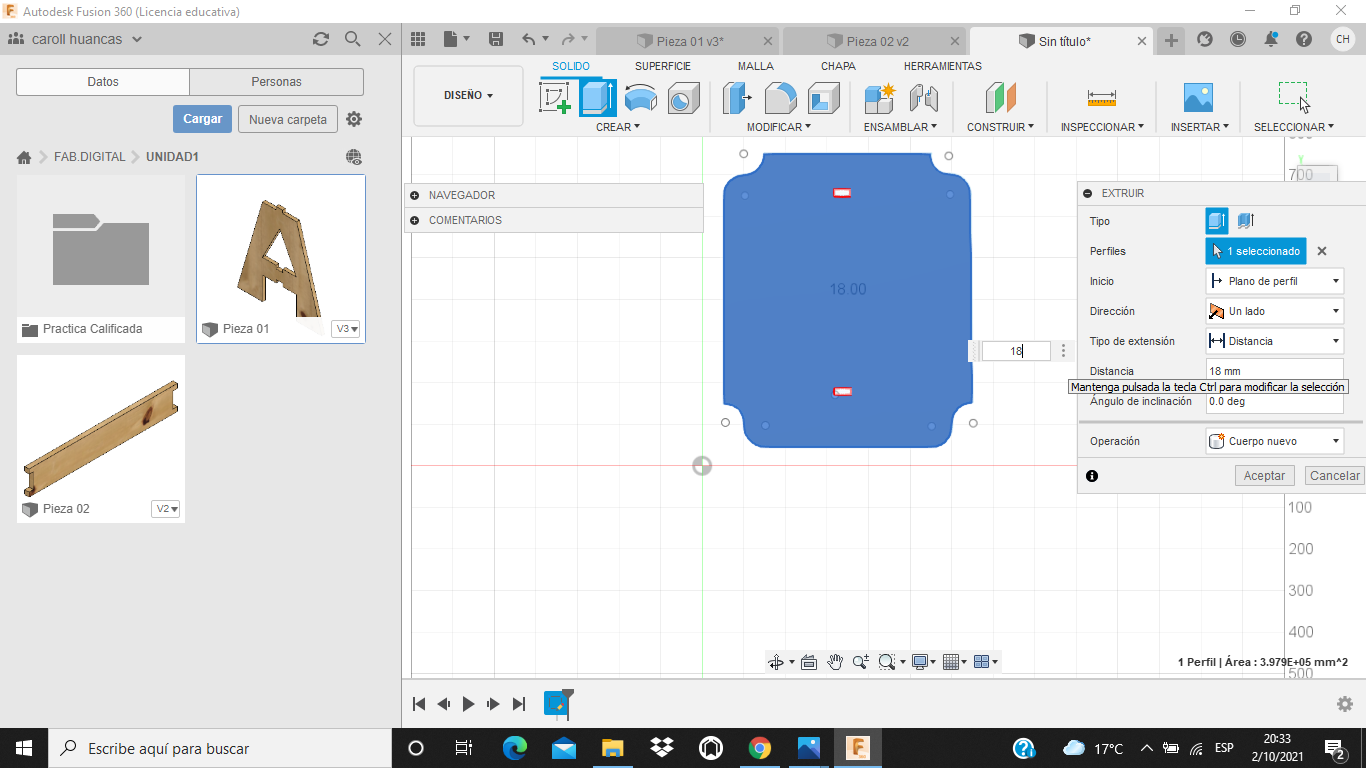
Task: Click the Aceptar button
Action: pyautogui.click(x=1264, y=476)
